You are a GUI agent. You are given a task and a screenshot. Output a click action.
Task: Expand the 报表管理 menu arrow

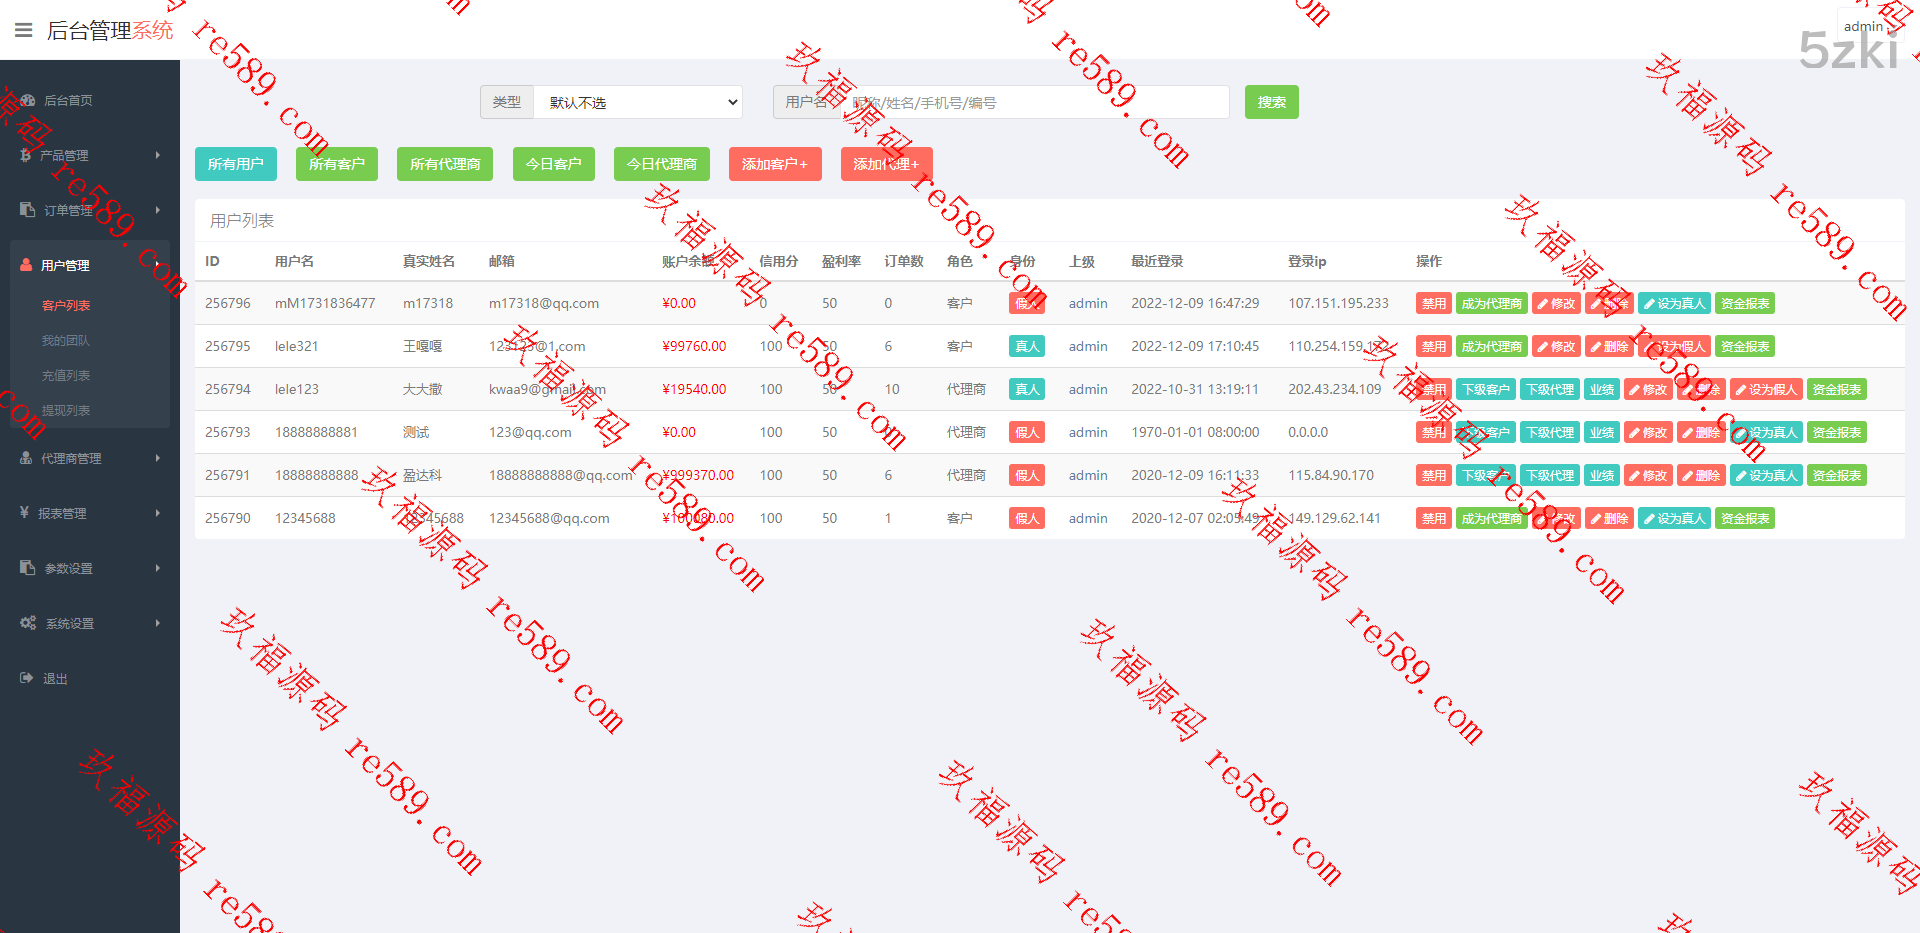coord(158,513)
